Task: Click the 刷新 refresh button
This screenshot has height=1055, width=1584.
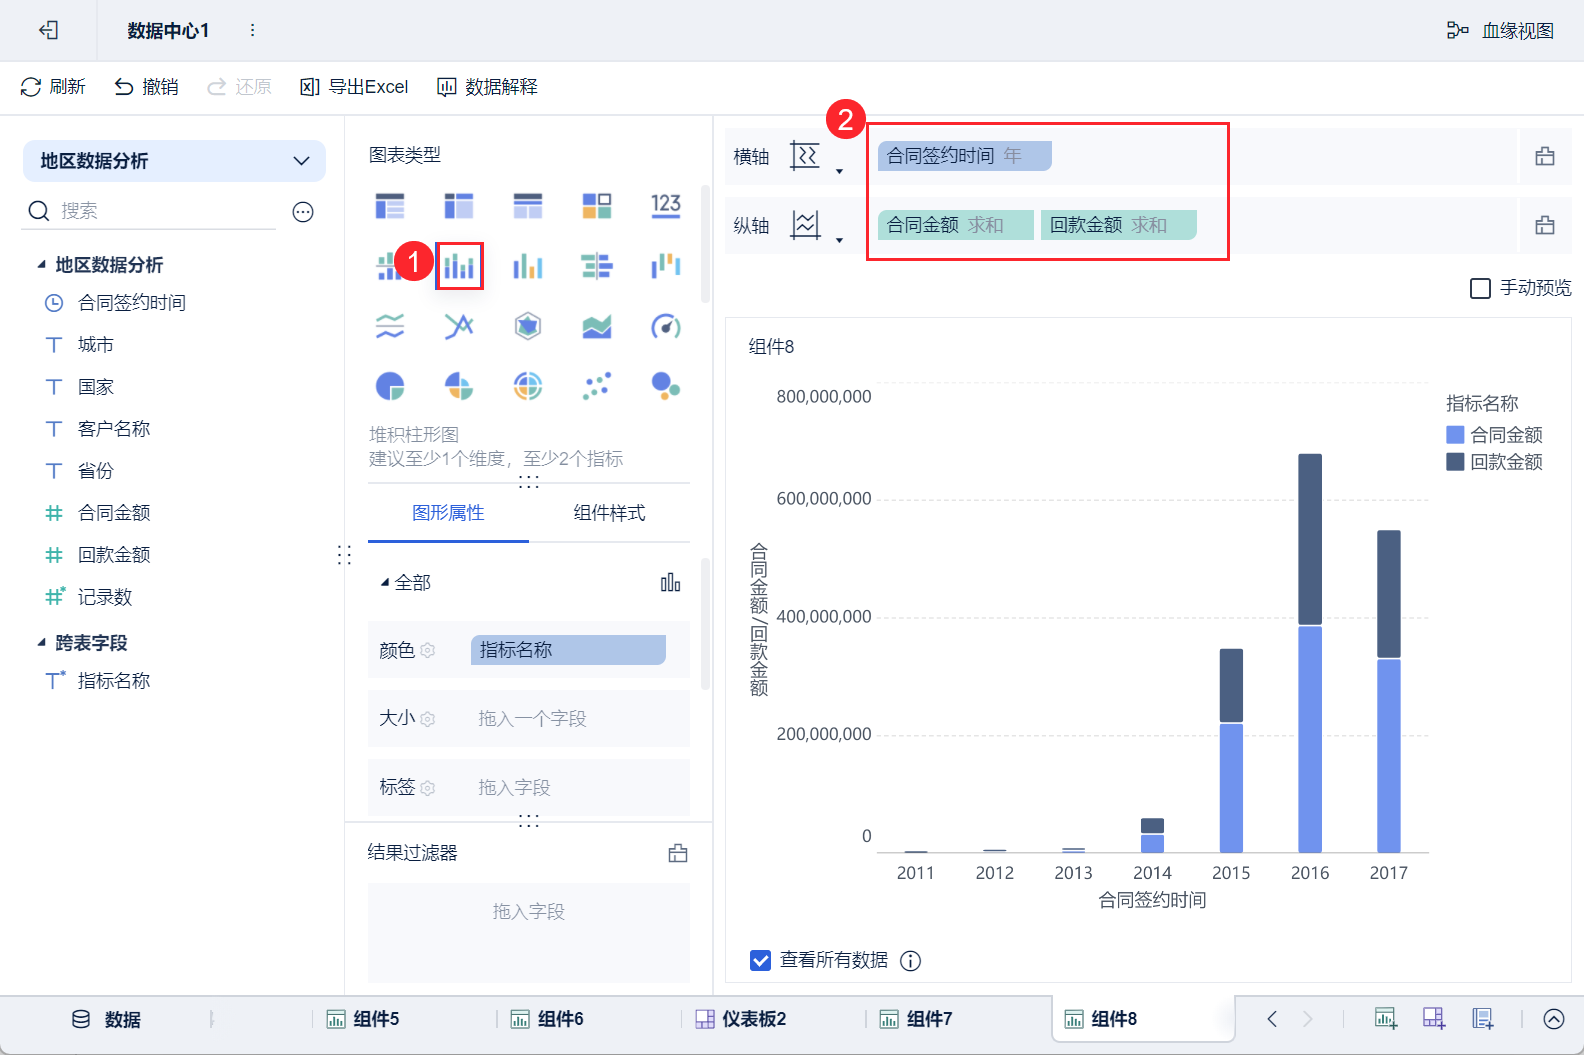Action: click(x=53, y=87)
